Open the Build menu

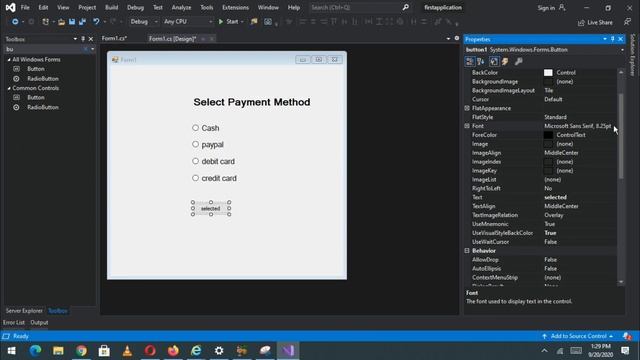coord(111,7)
